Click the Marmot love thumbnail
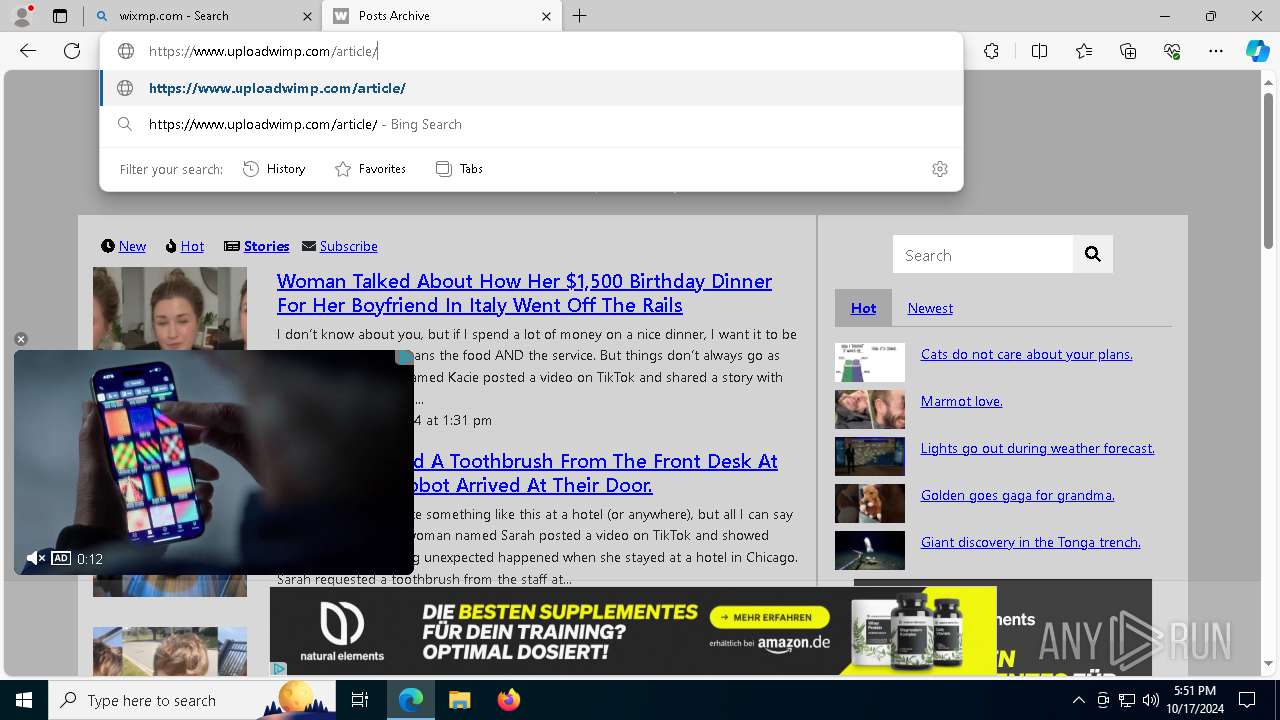The width and height of the screenshot is (1280, 720). [870, 410]
